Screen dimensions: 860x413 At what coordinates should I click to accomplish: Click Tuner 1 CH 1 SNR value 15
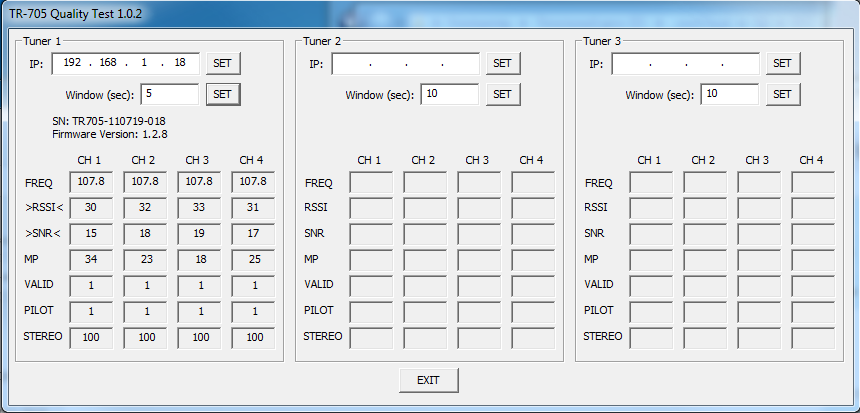click(91, 234)
